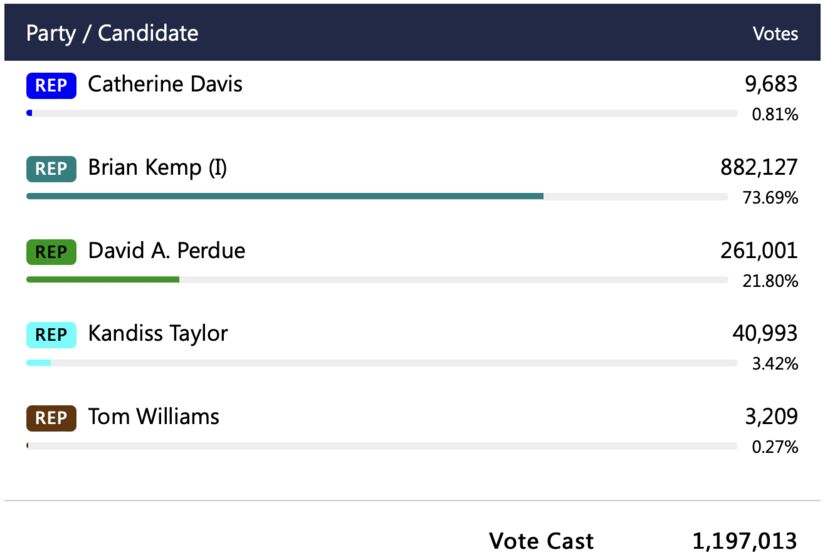This screenshot has height=560, width=825.
Task: Select the Votes column header
Action: 775,34
